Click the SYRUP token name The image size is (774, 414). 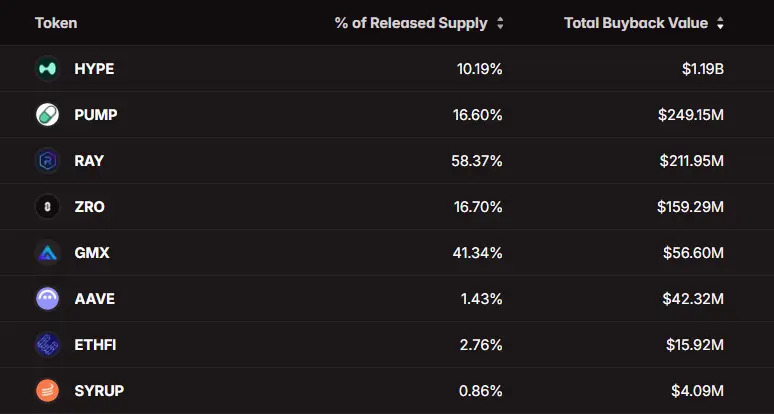99,391
